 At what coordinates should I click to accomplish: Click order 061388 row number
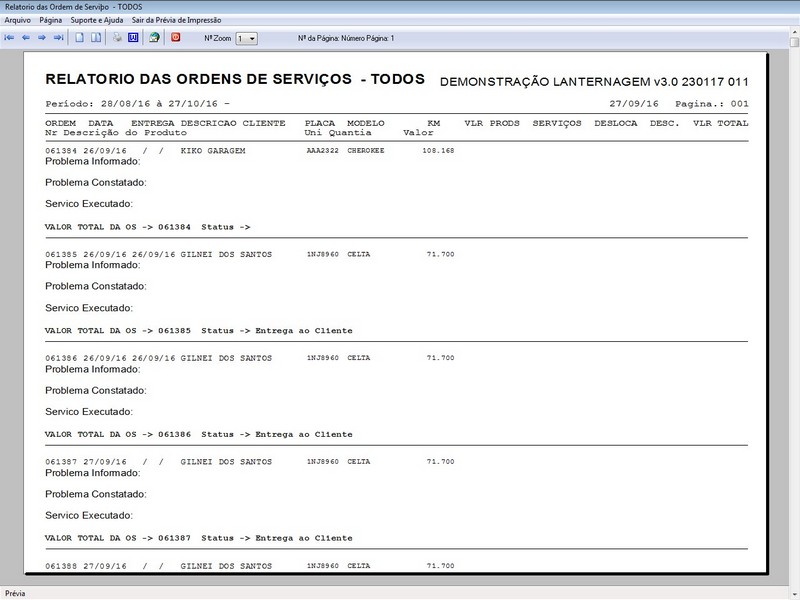61,566
